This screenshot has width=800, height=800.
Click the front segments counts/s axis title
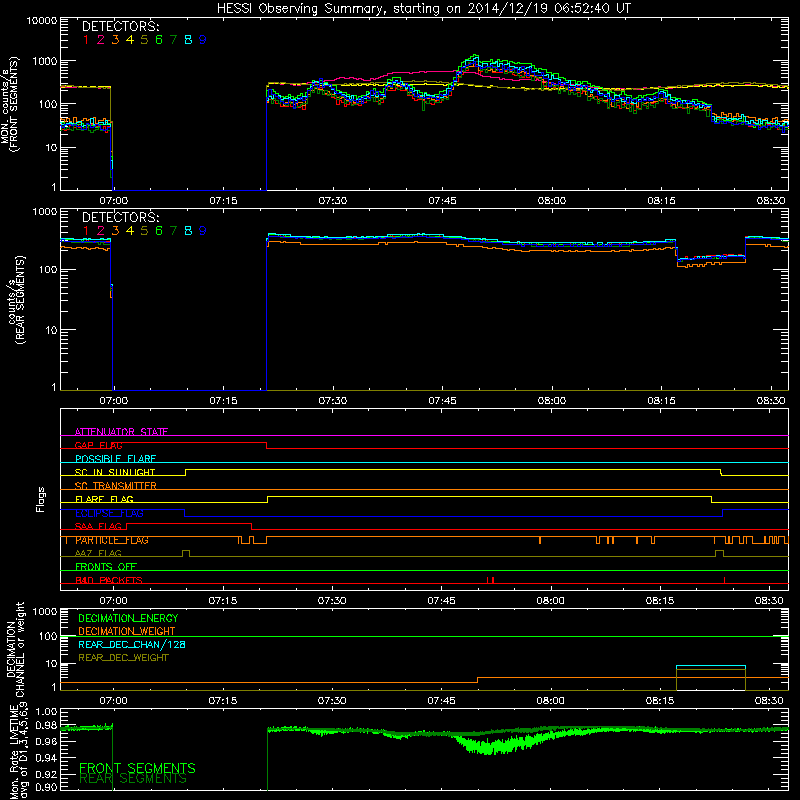click(9, 105)
